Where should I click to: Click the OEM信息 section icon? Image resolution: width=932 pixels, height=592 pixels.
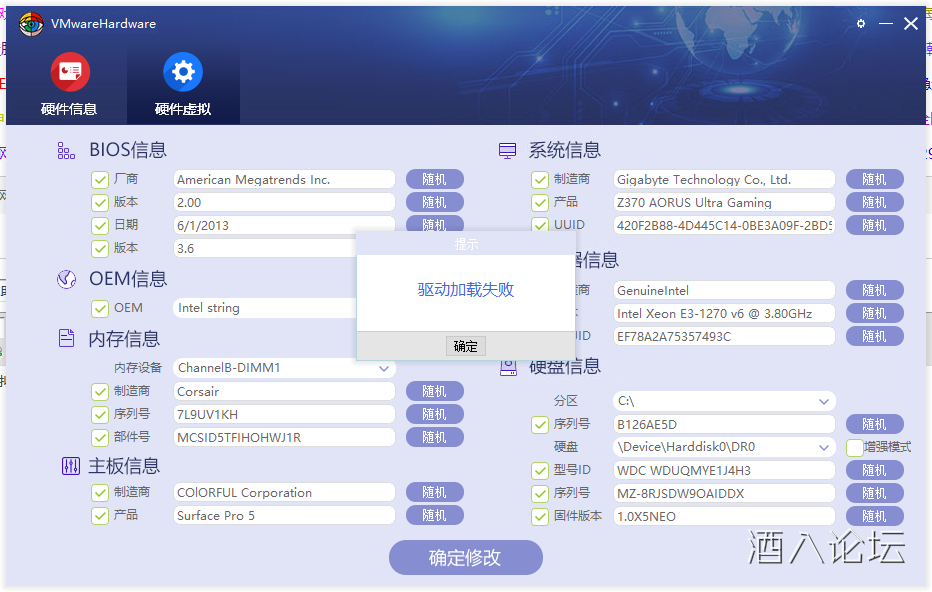pos(66,279)
